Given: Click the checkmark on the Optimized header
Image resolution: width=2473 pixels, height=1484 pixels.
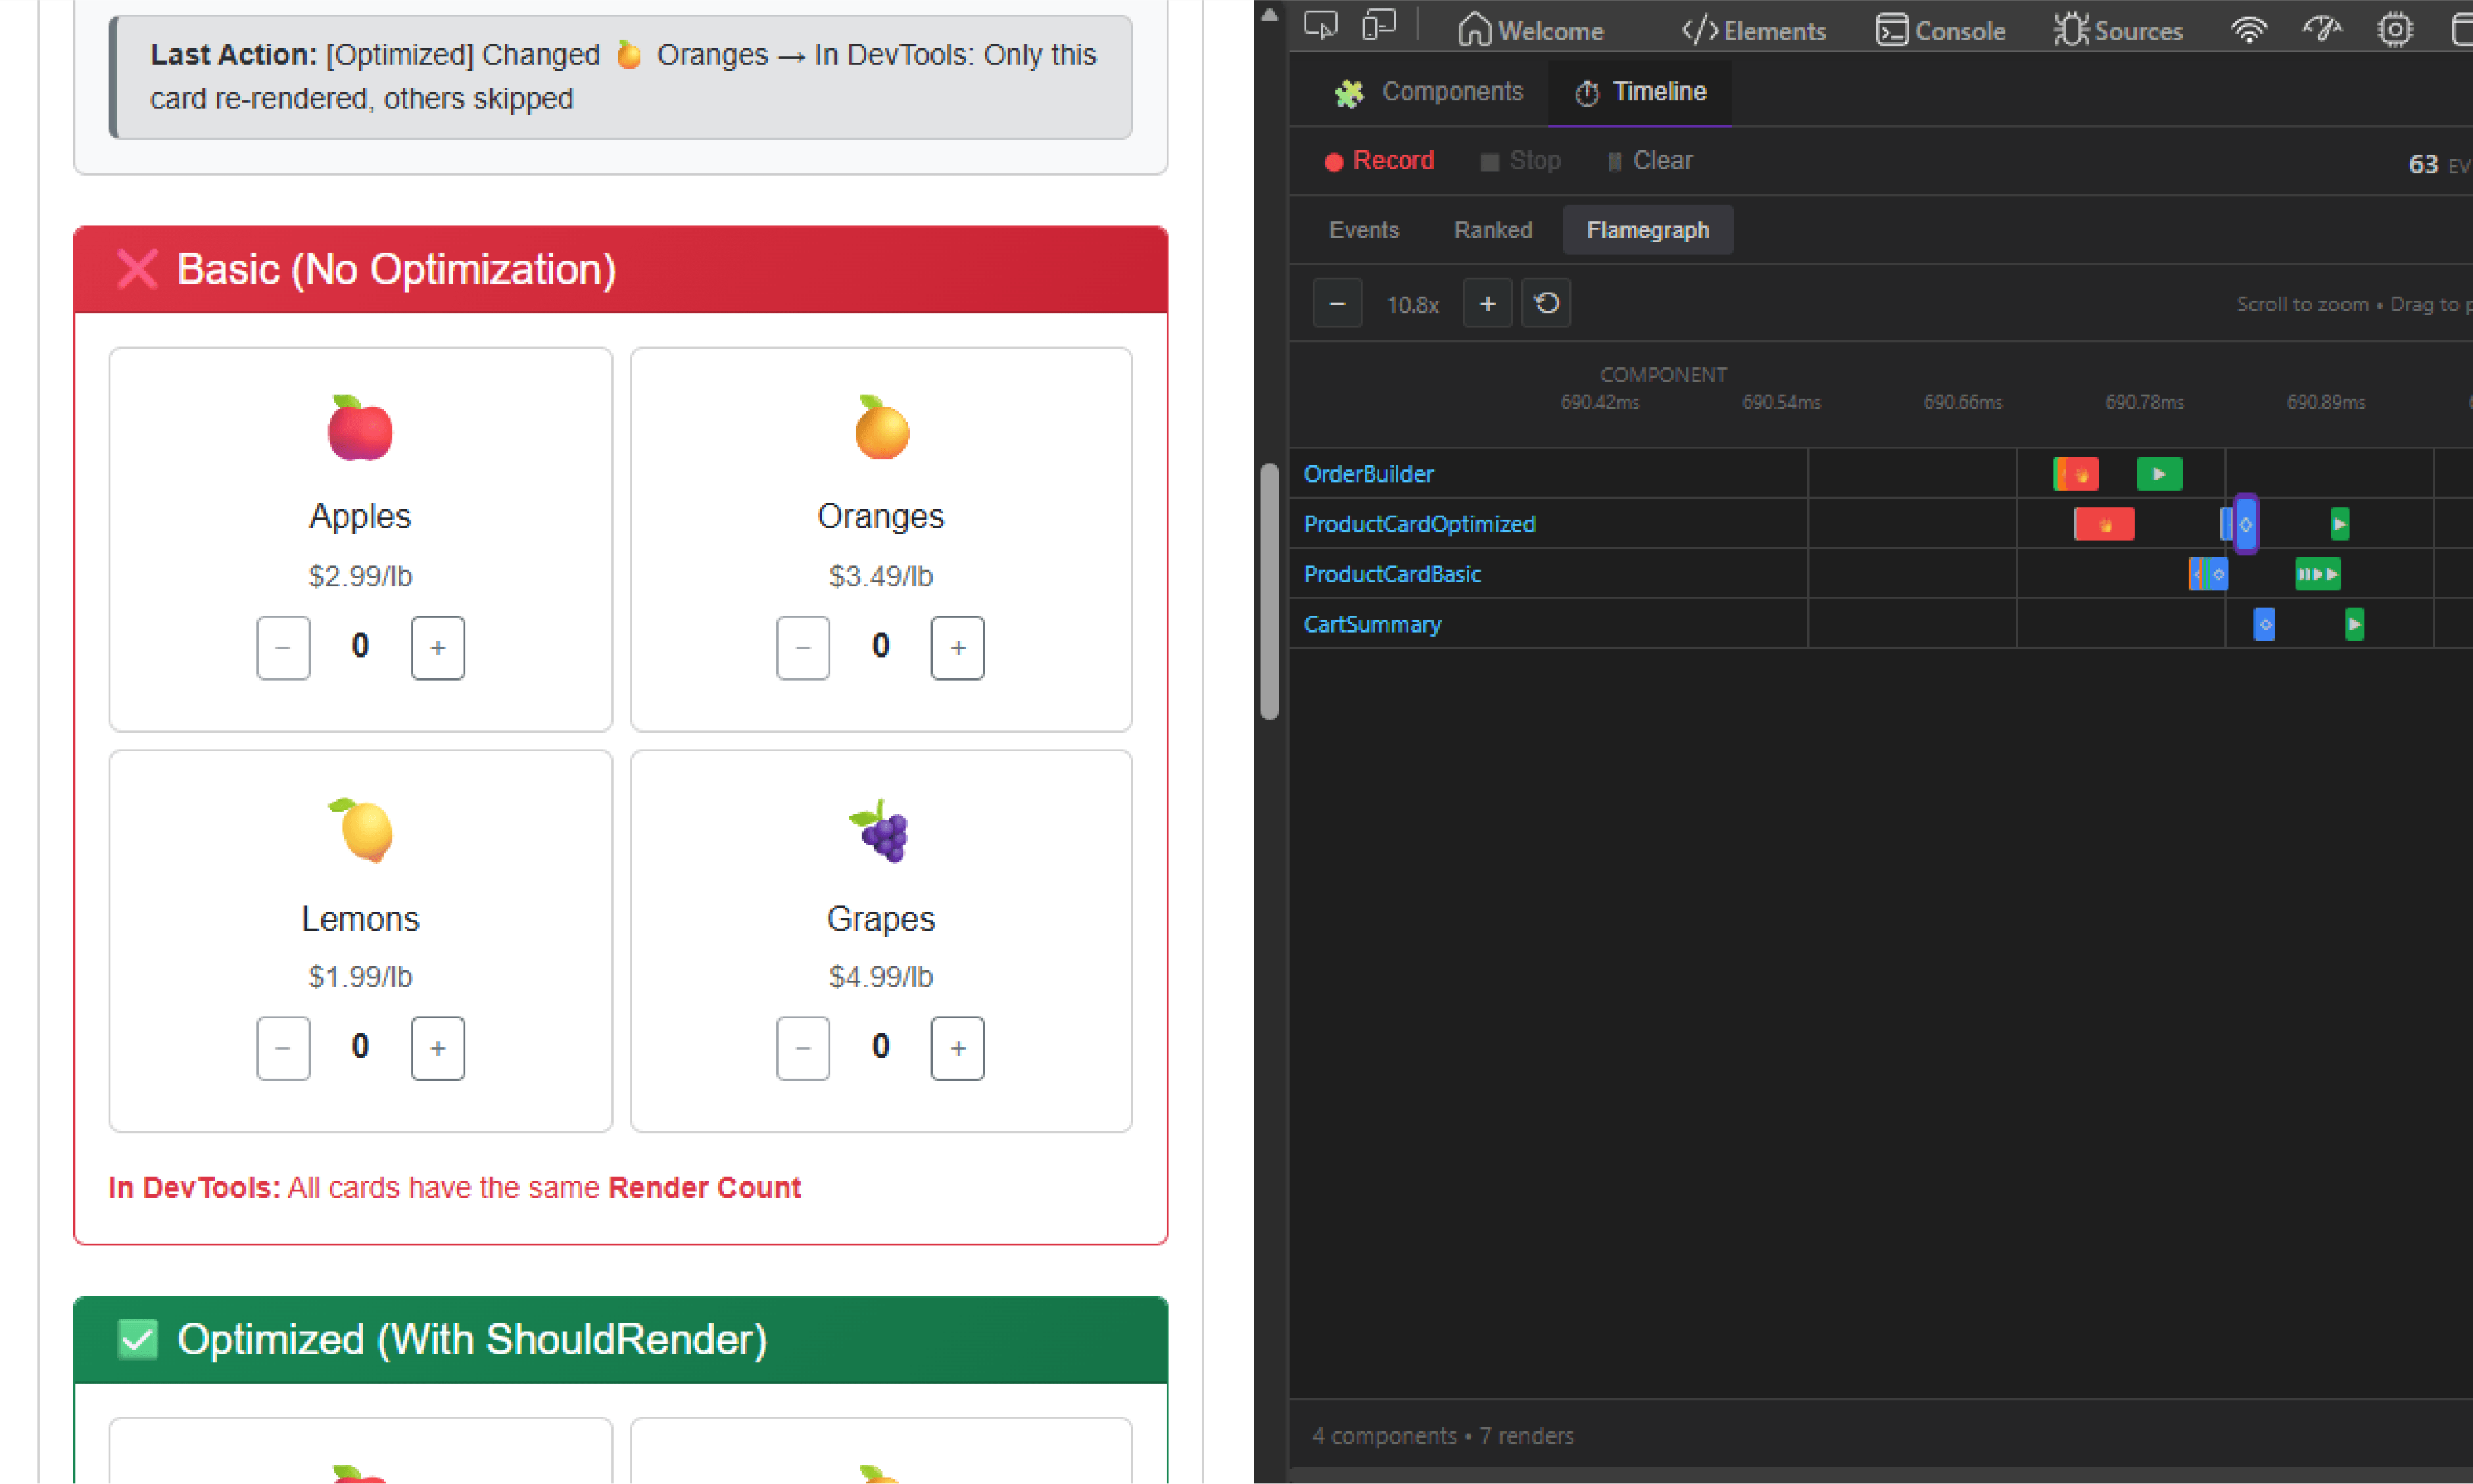Looking at the screenshot, I should point(139,1340).
